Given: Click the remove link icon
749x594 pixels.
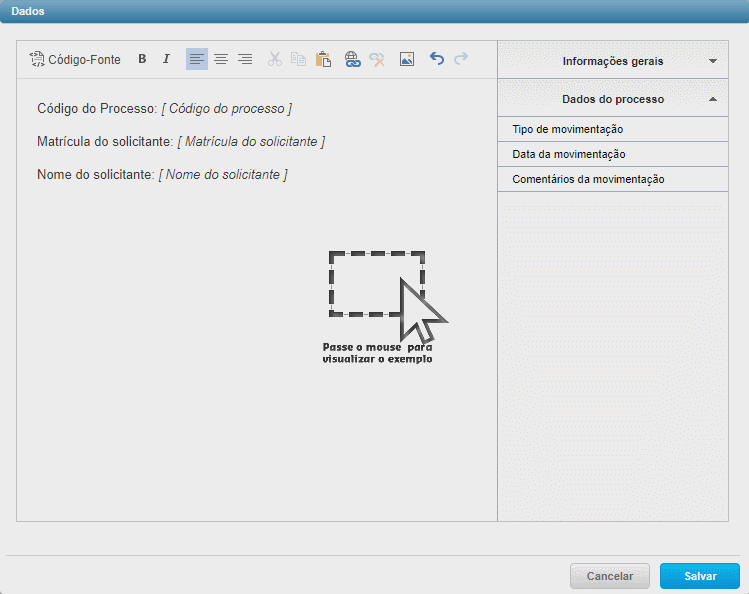Looking at the screenshot, I should [377, 60].
